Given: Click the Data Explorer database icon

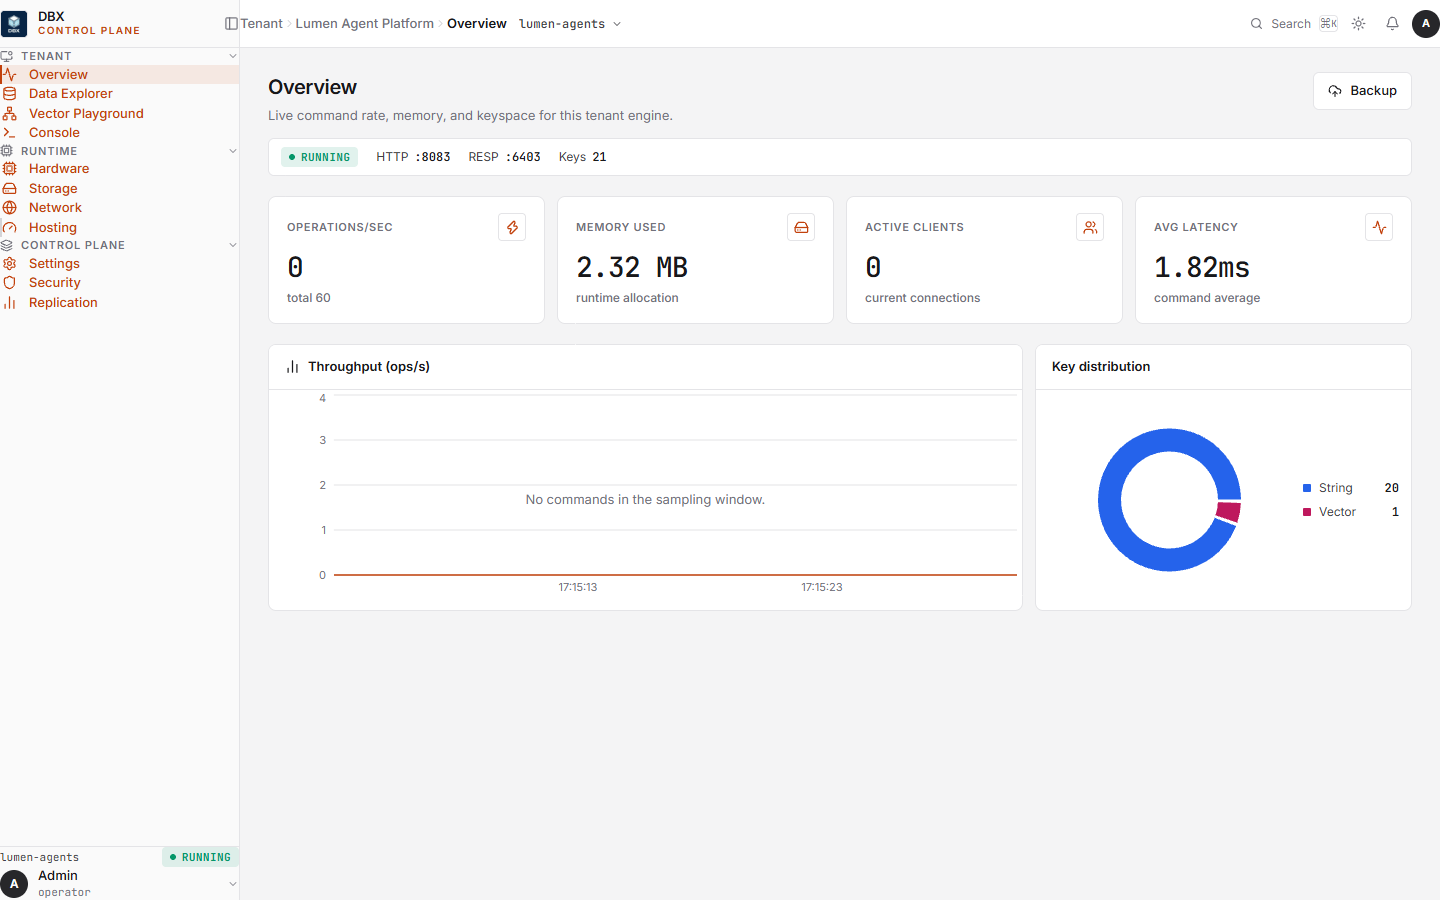Looking at the screenshot, I should coord(9,94).
